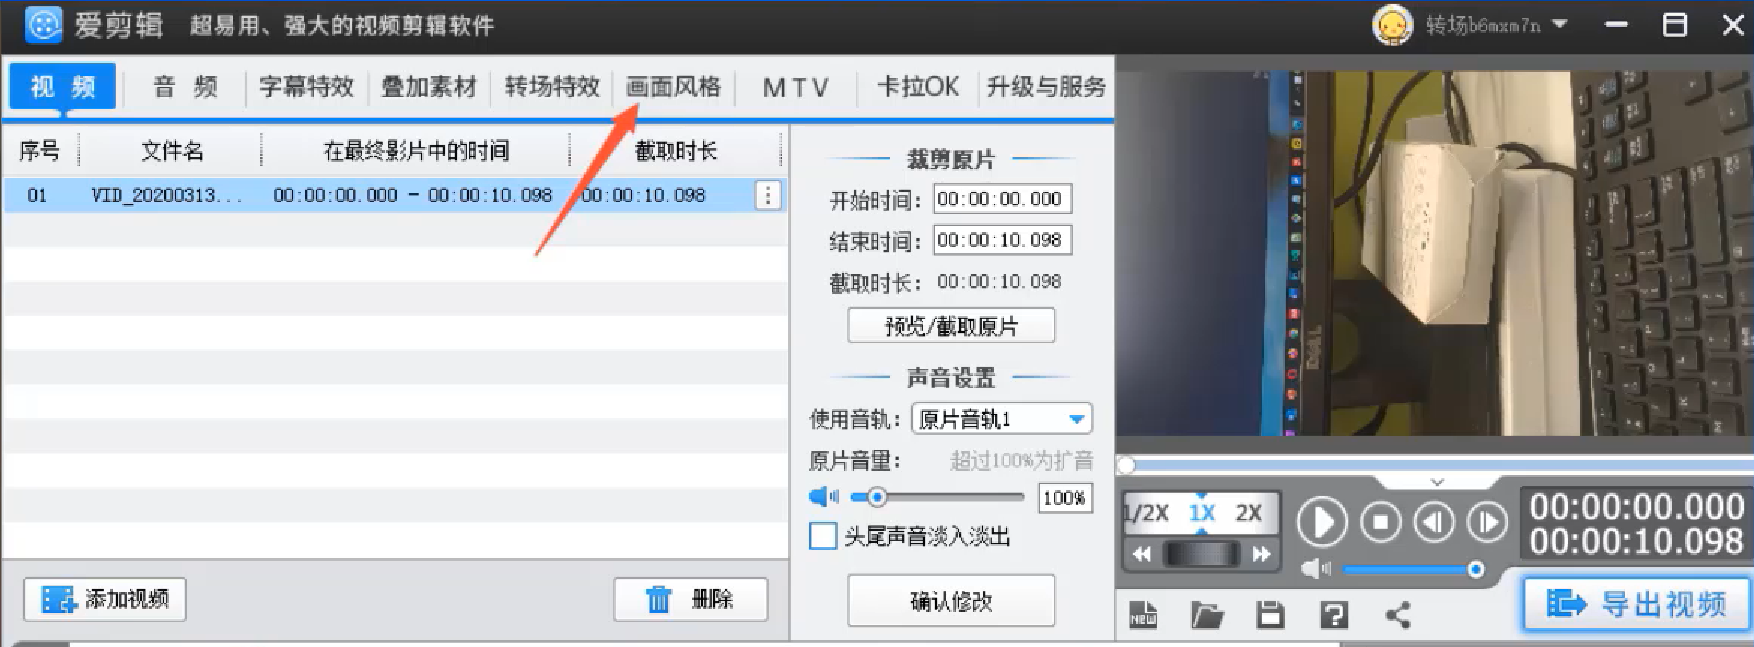Select 2X playback speed
Viewport: 1754px width, 647px height.
pyautogui.click(x=1248, y=513)
